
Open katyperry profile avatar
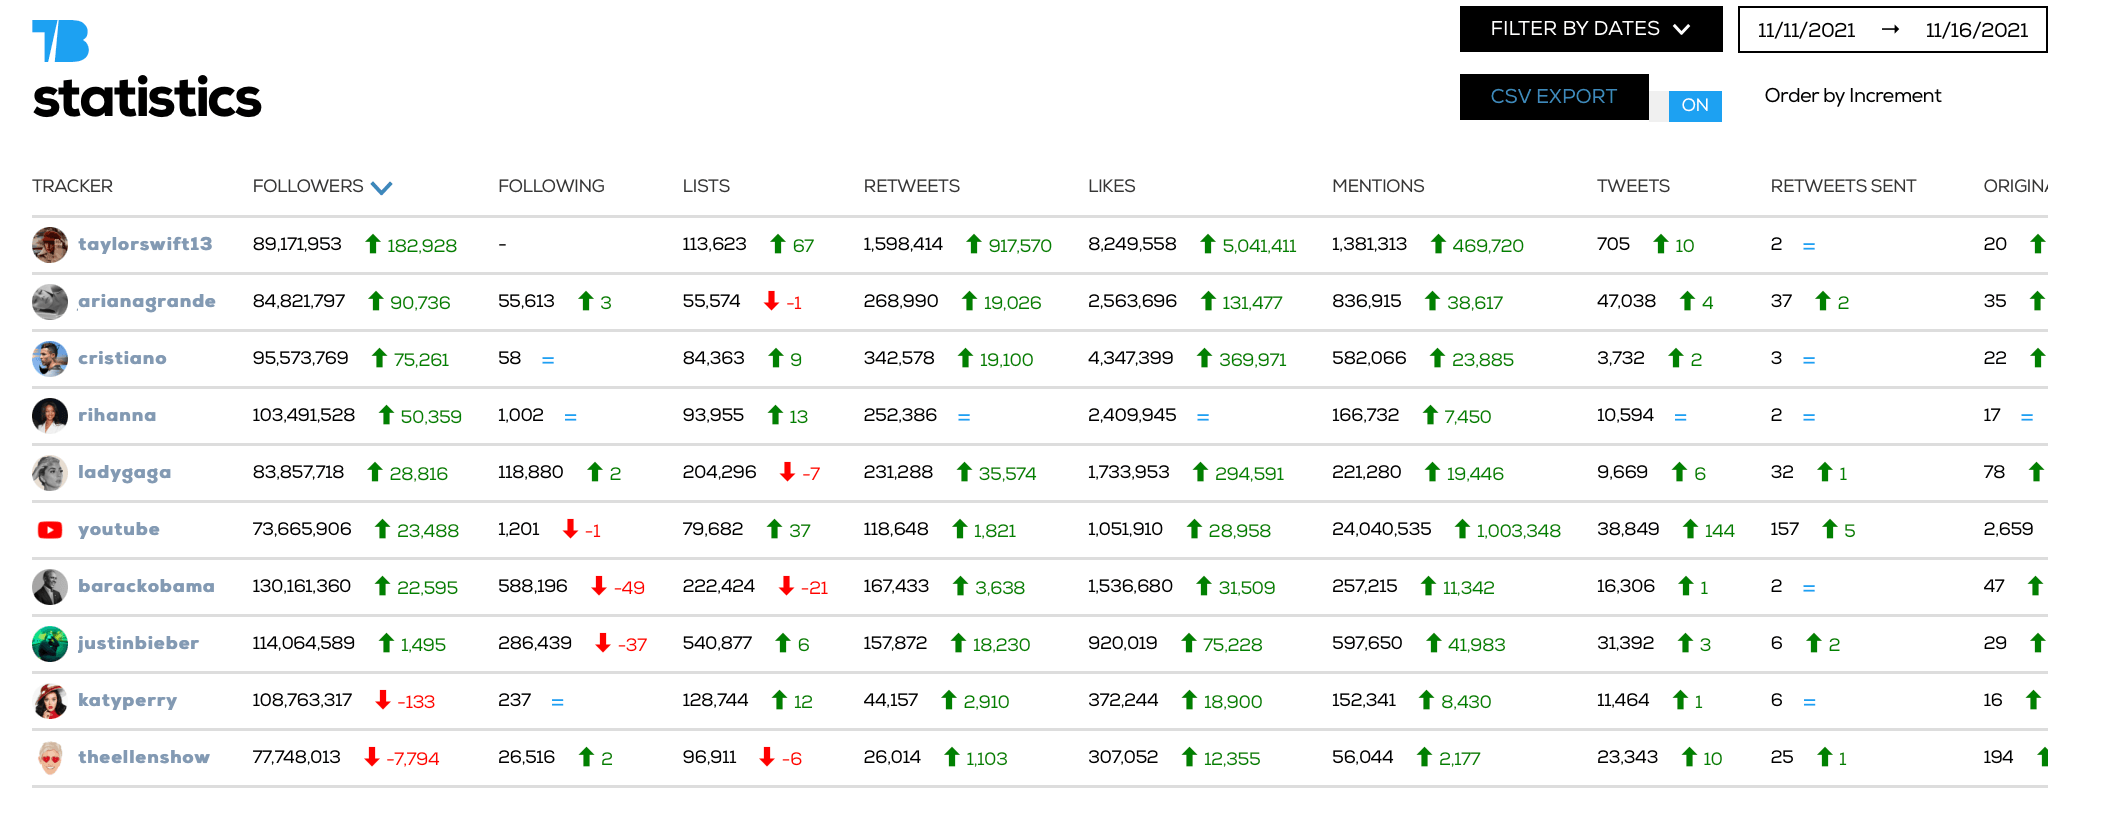point(50,700)
